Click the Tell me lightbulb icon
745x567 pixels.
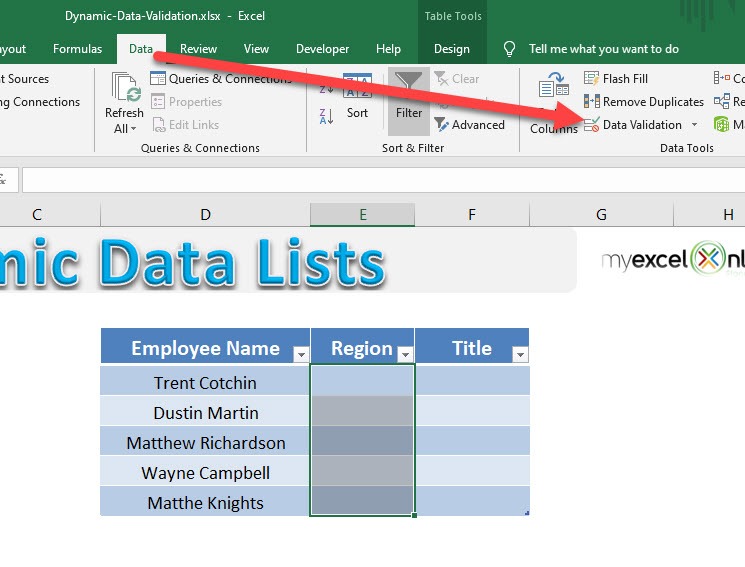(x=509, y=49)
